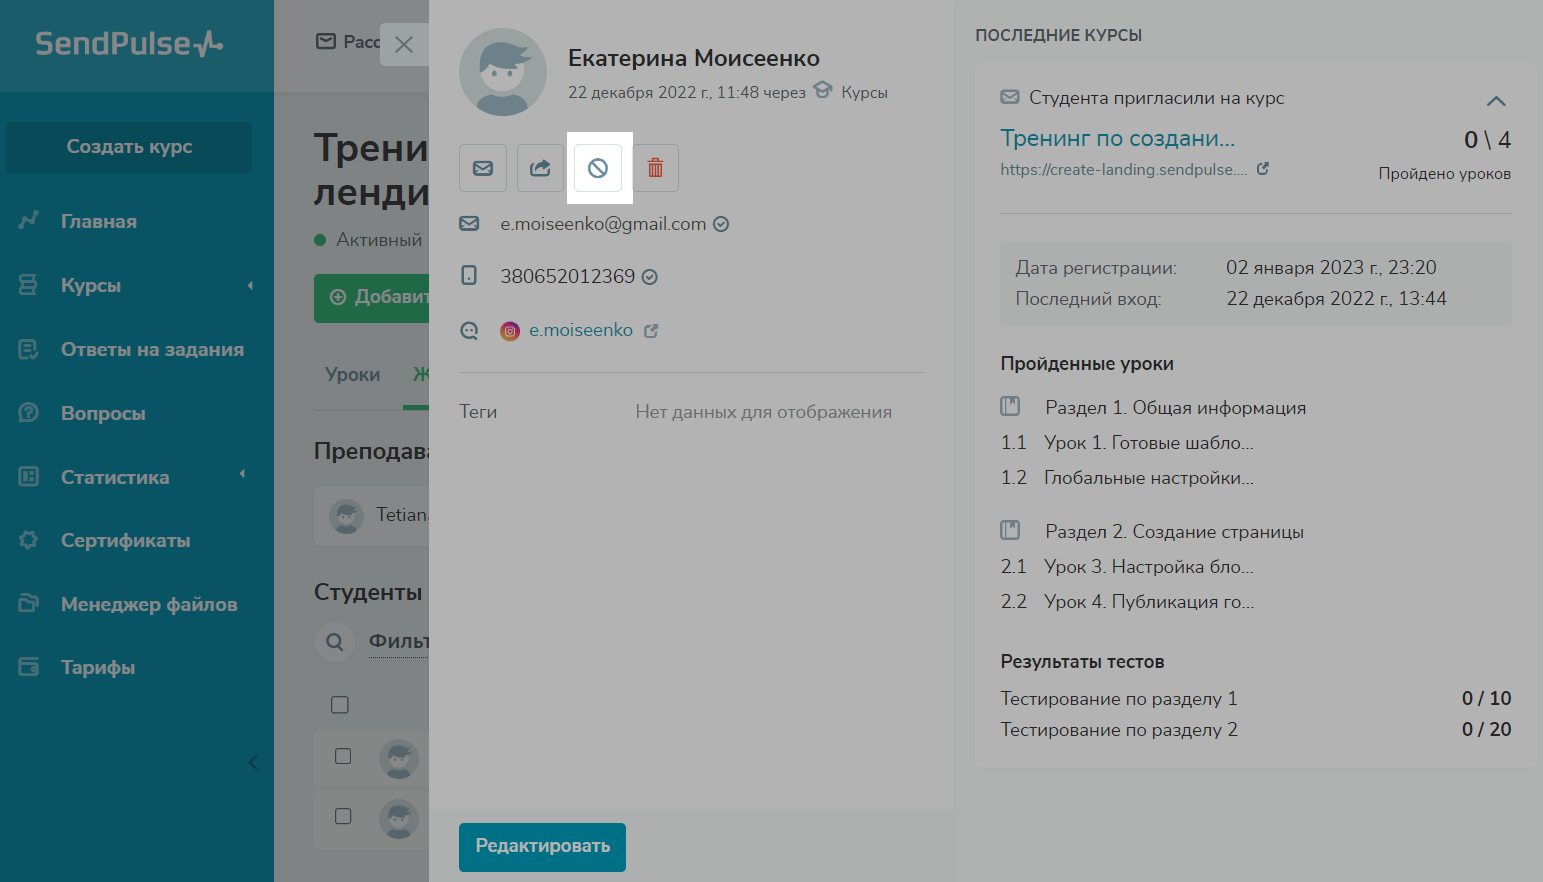Collapse the sidebar with the chevron arrow
The image size is (1543, 882).
click(253, 763)
